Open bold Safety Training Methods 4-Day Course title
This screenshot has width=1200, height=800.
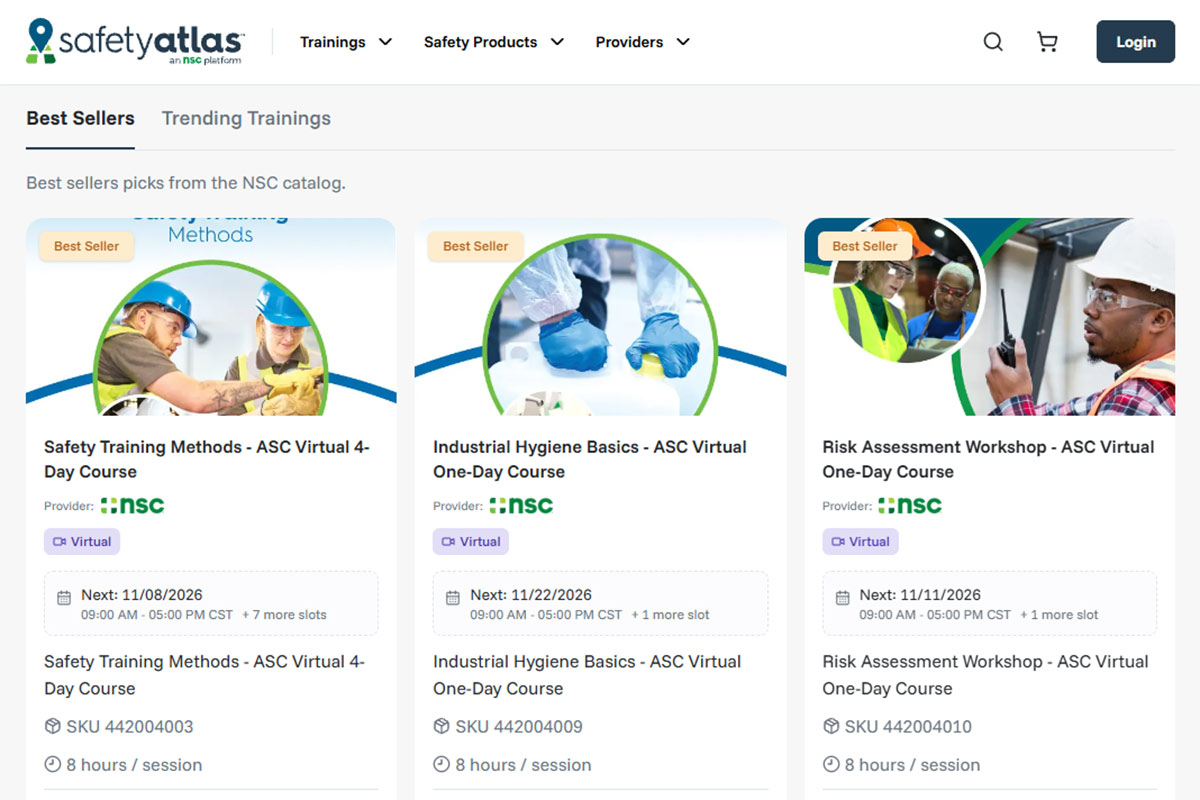pyautogui.click(x=207, y=459)
